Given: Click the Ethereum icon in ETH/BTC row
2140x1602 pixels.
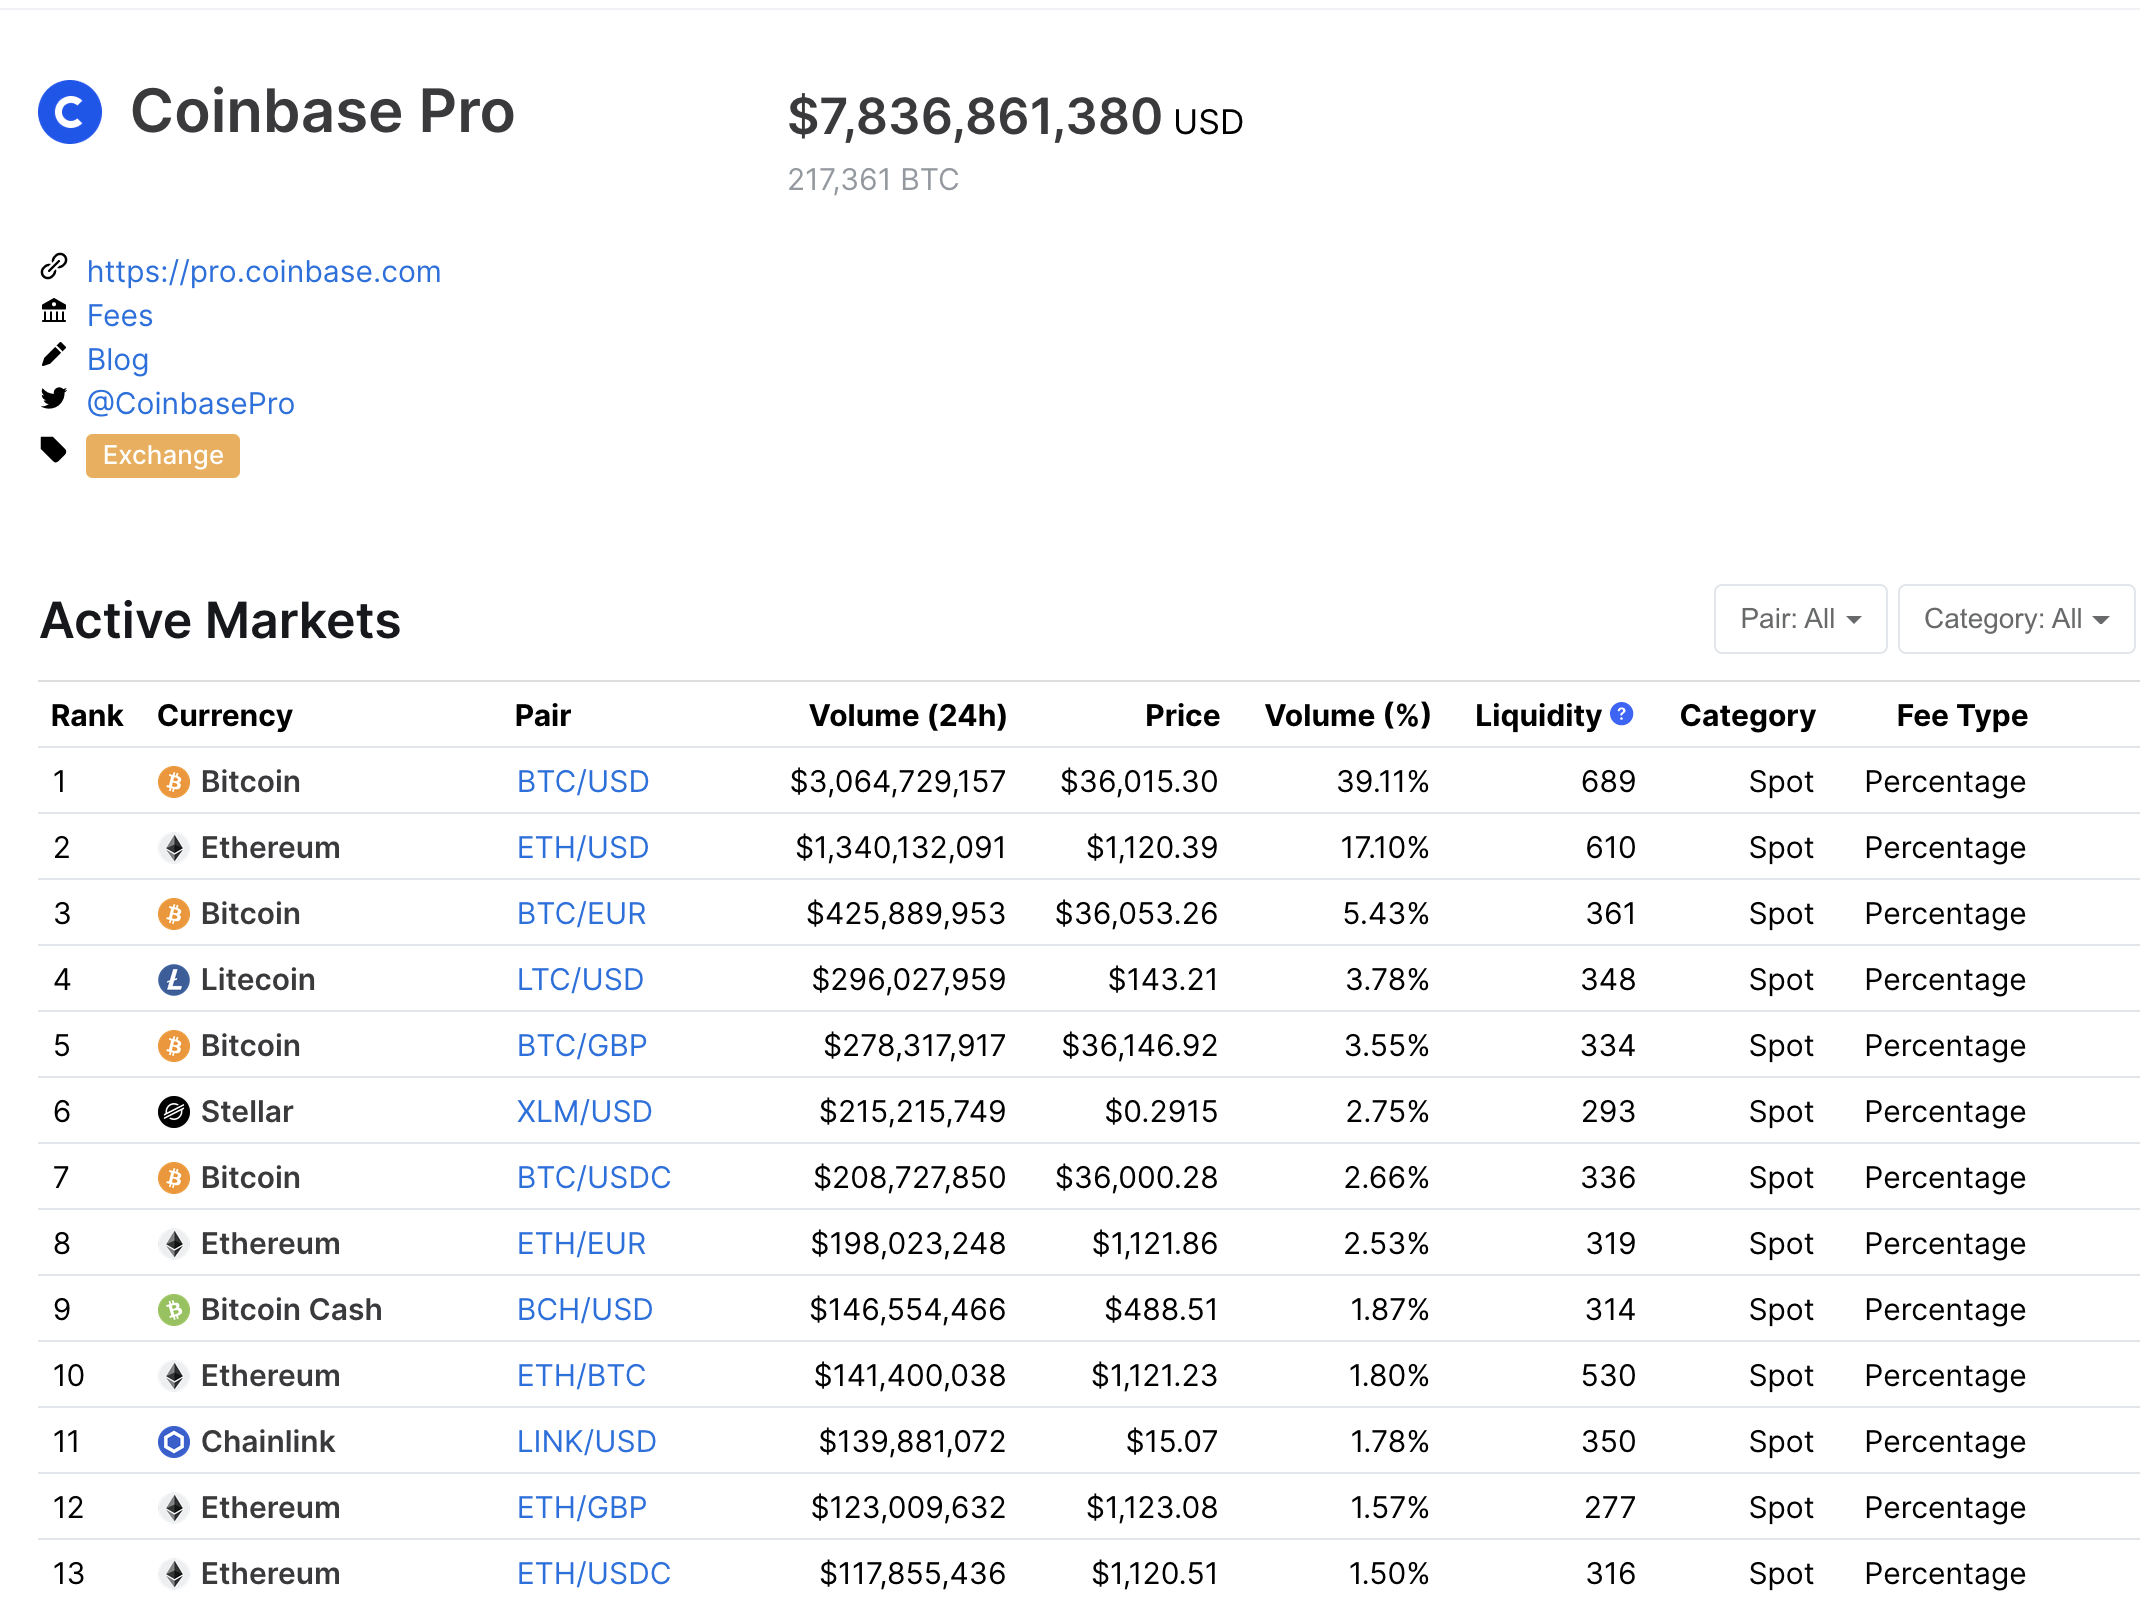Looking at the screenshot, I should pyautogui.click(x=174, y=1376).
